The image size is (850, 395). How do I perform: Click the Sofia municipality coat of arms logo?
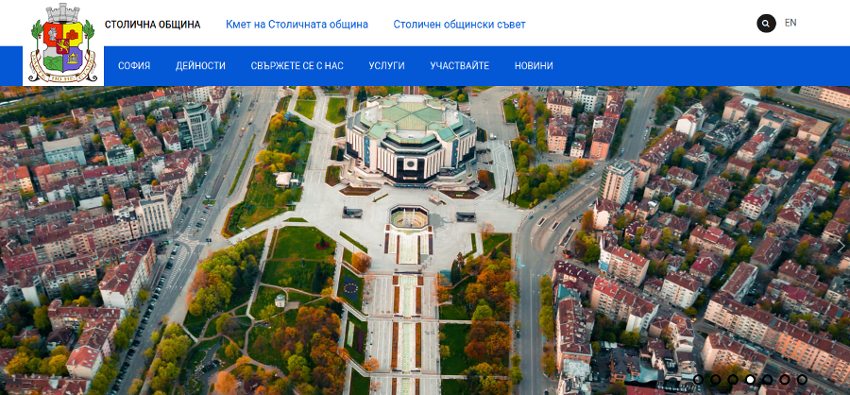(63, 43)
